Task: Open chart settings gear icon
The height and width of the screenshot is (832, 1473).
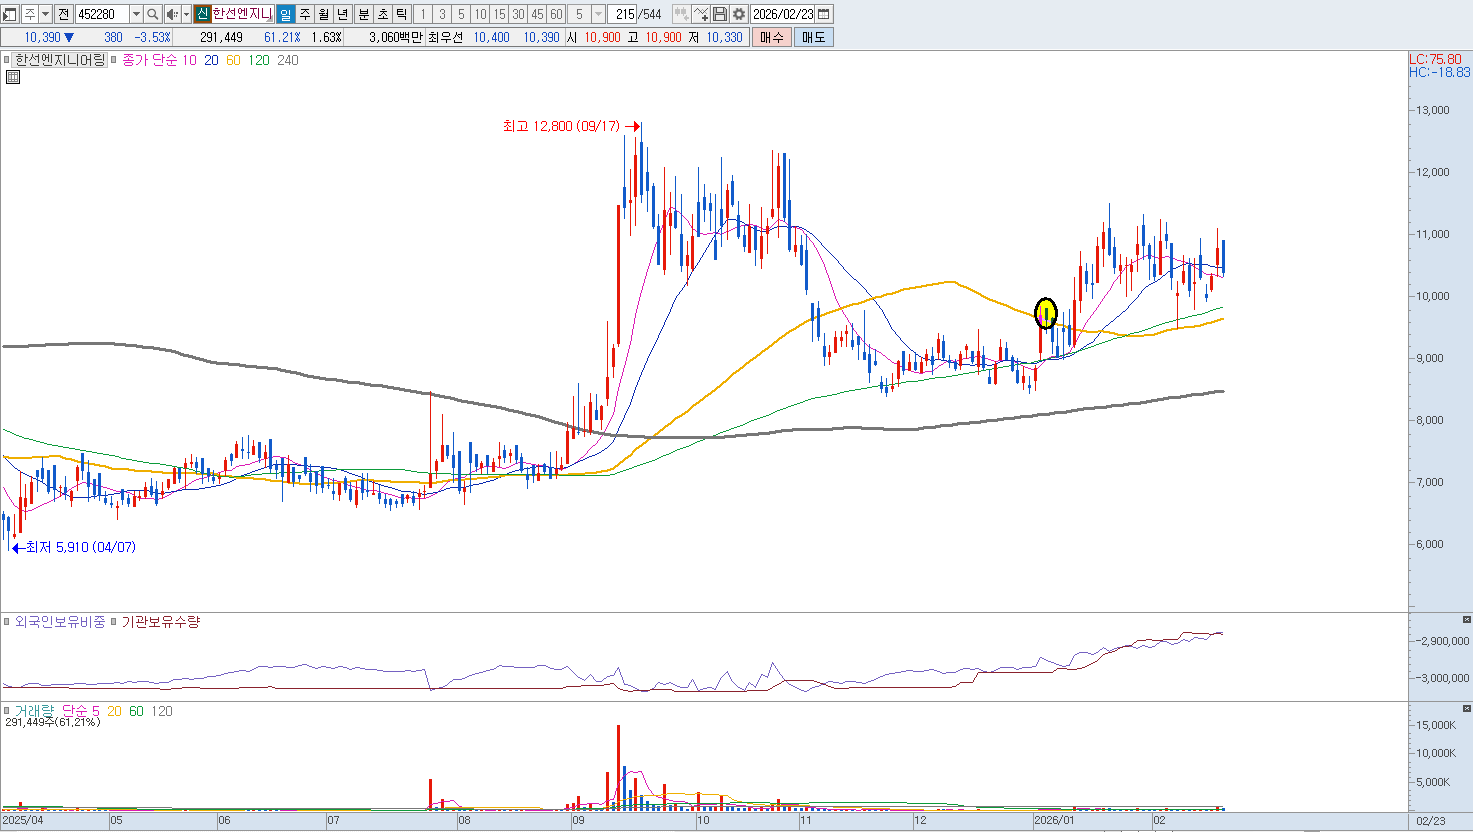Action: click(738, 14)
